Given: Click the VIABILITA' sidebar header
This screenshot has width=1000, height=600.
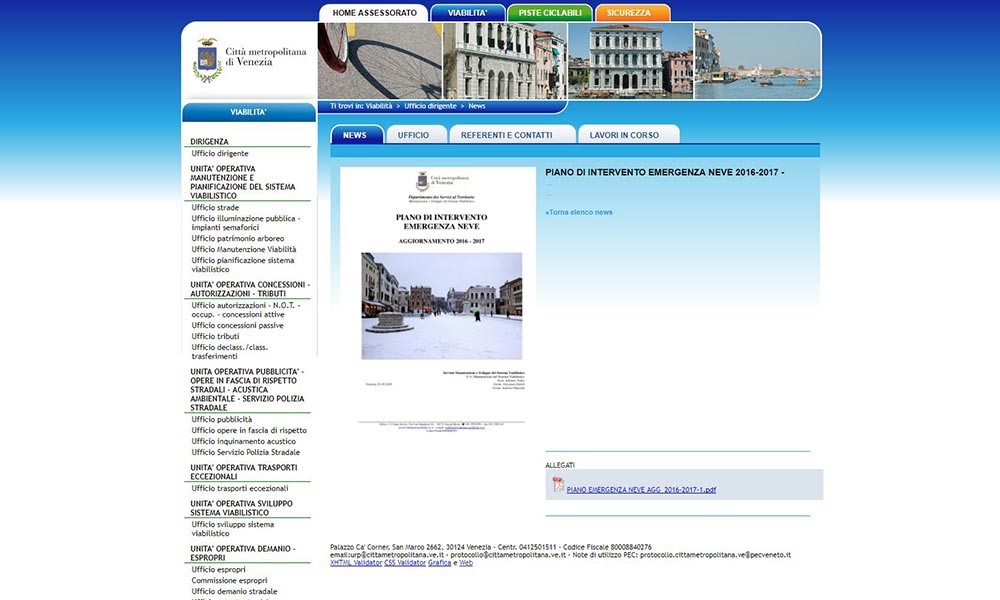Looking at the screenshot, I should 249,112.
